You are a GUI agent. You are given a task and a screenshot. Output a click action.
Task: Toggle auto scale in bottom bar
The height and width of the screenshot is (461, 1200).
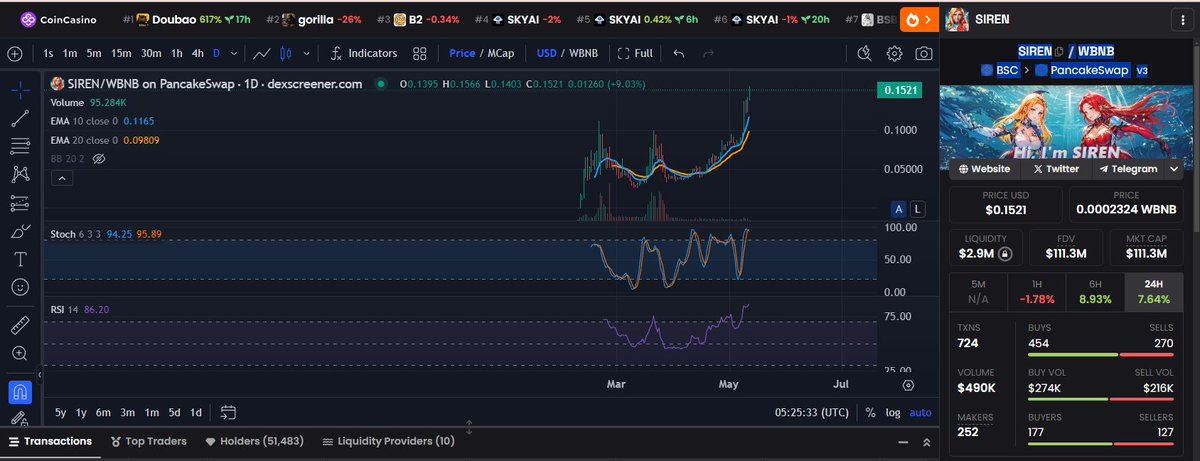920,412
